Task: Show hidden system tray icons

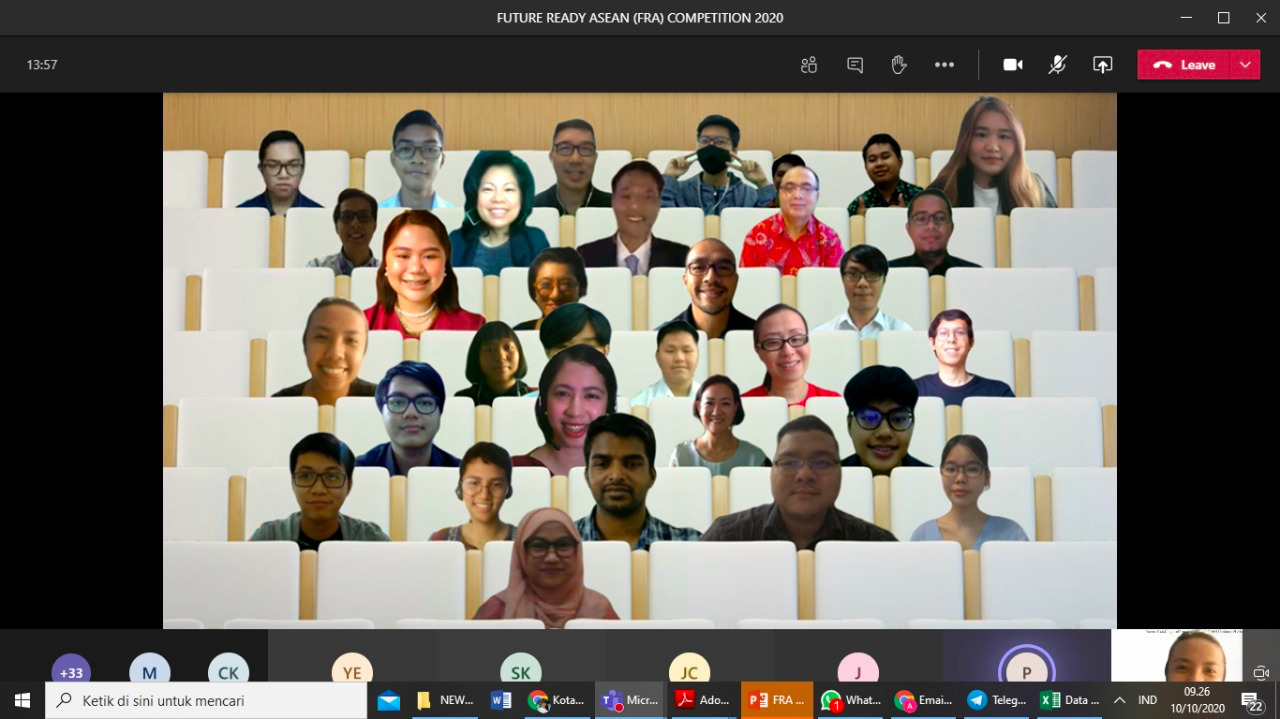Action: [x=1119, y=700]
